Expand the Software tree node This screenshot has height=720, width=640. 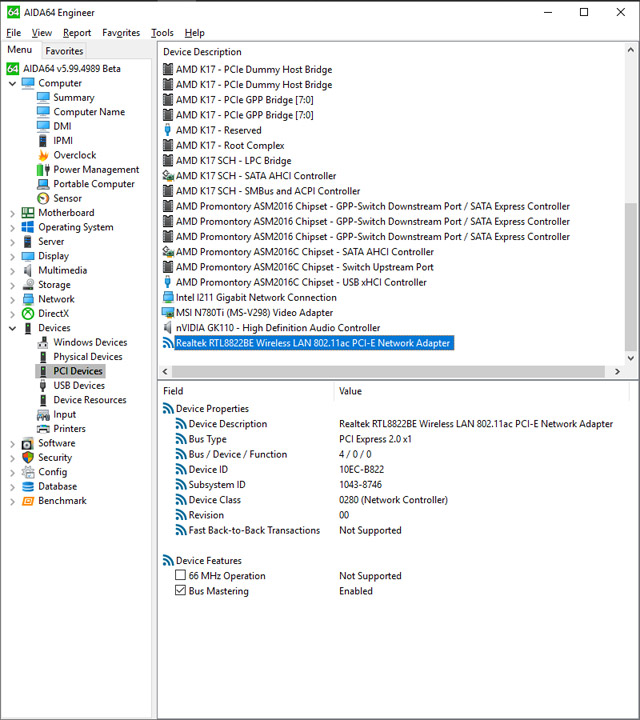pyautogui.click(x=12, y=444)
